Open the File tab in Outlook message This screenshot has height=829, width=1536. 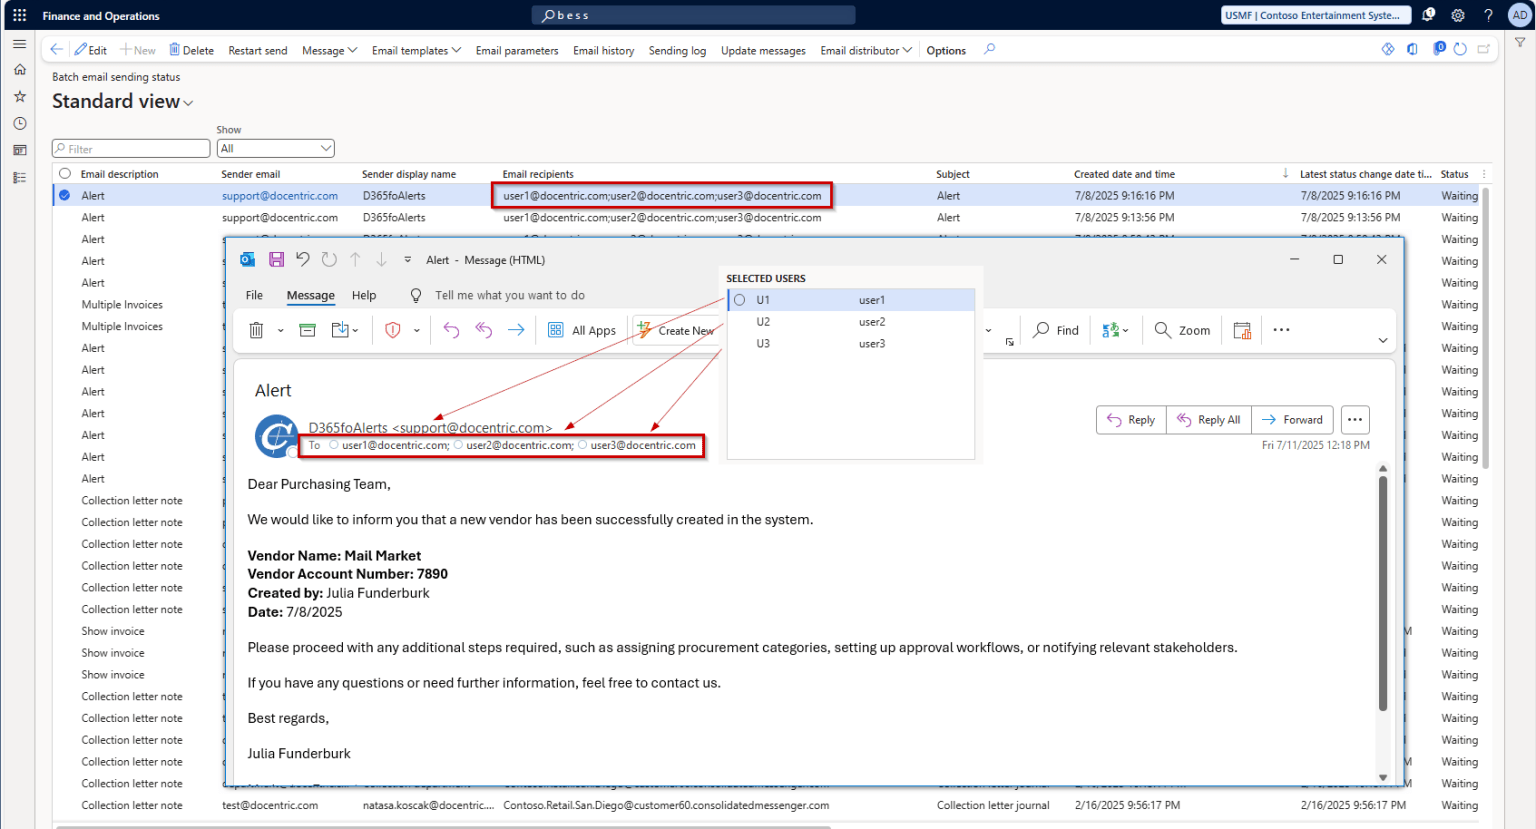pyautogui.click(x=254, y=295)
